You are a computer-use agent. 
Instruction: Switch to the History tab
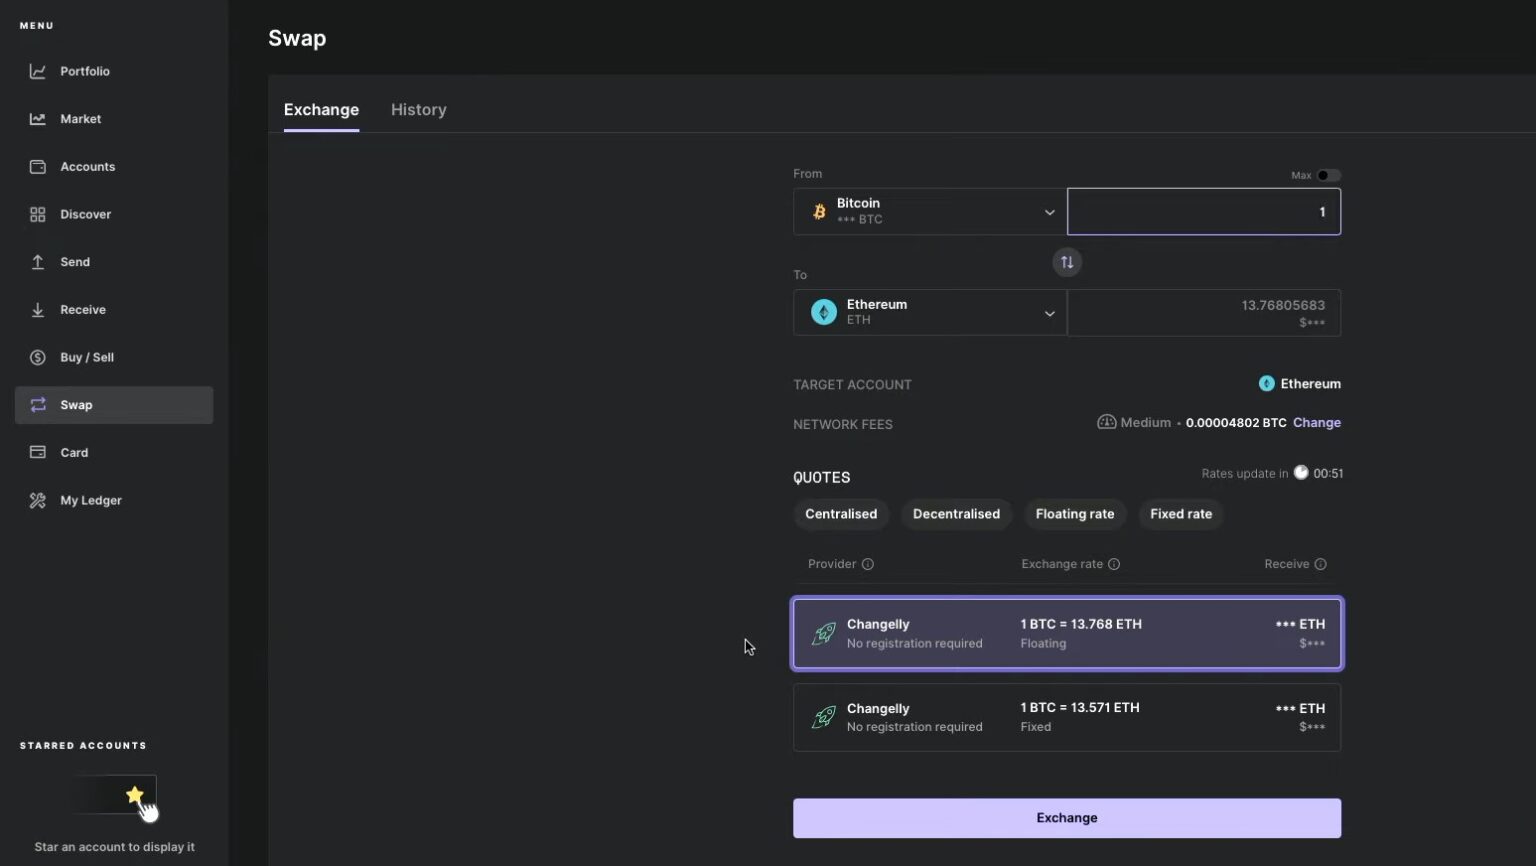[x=418, y=109]
